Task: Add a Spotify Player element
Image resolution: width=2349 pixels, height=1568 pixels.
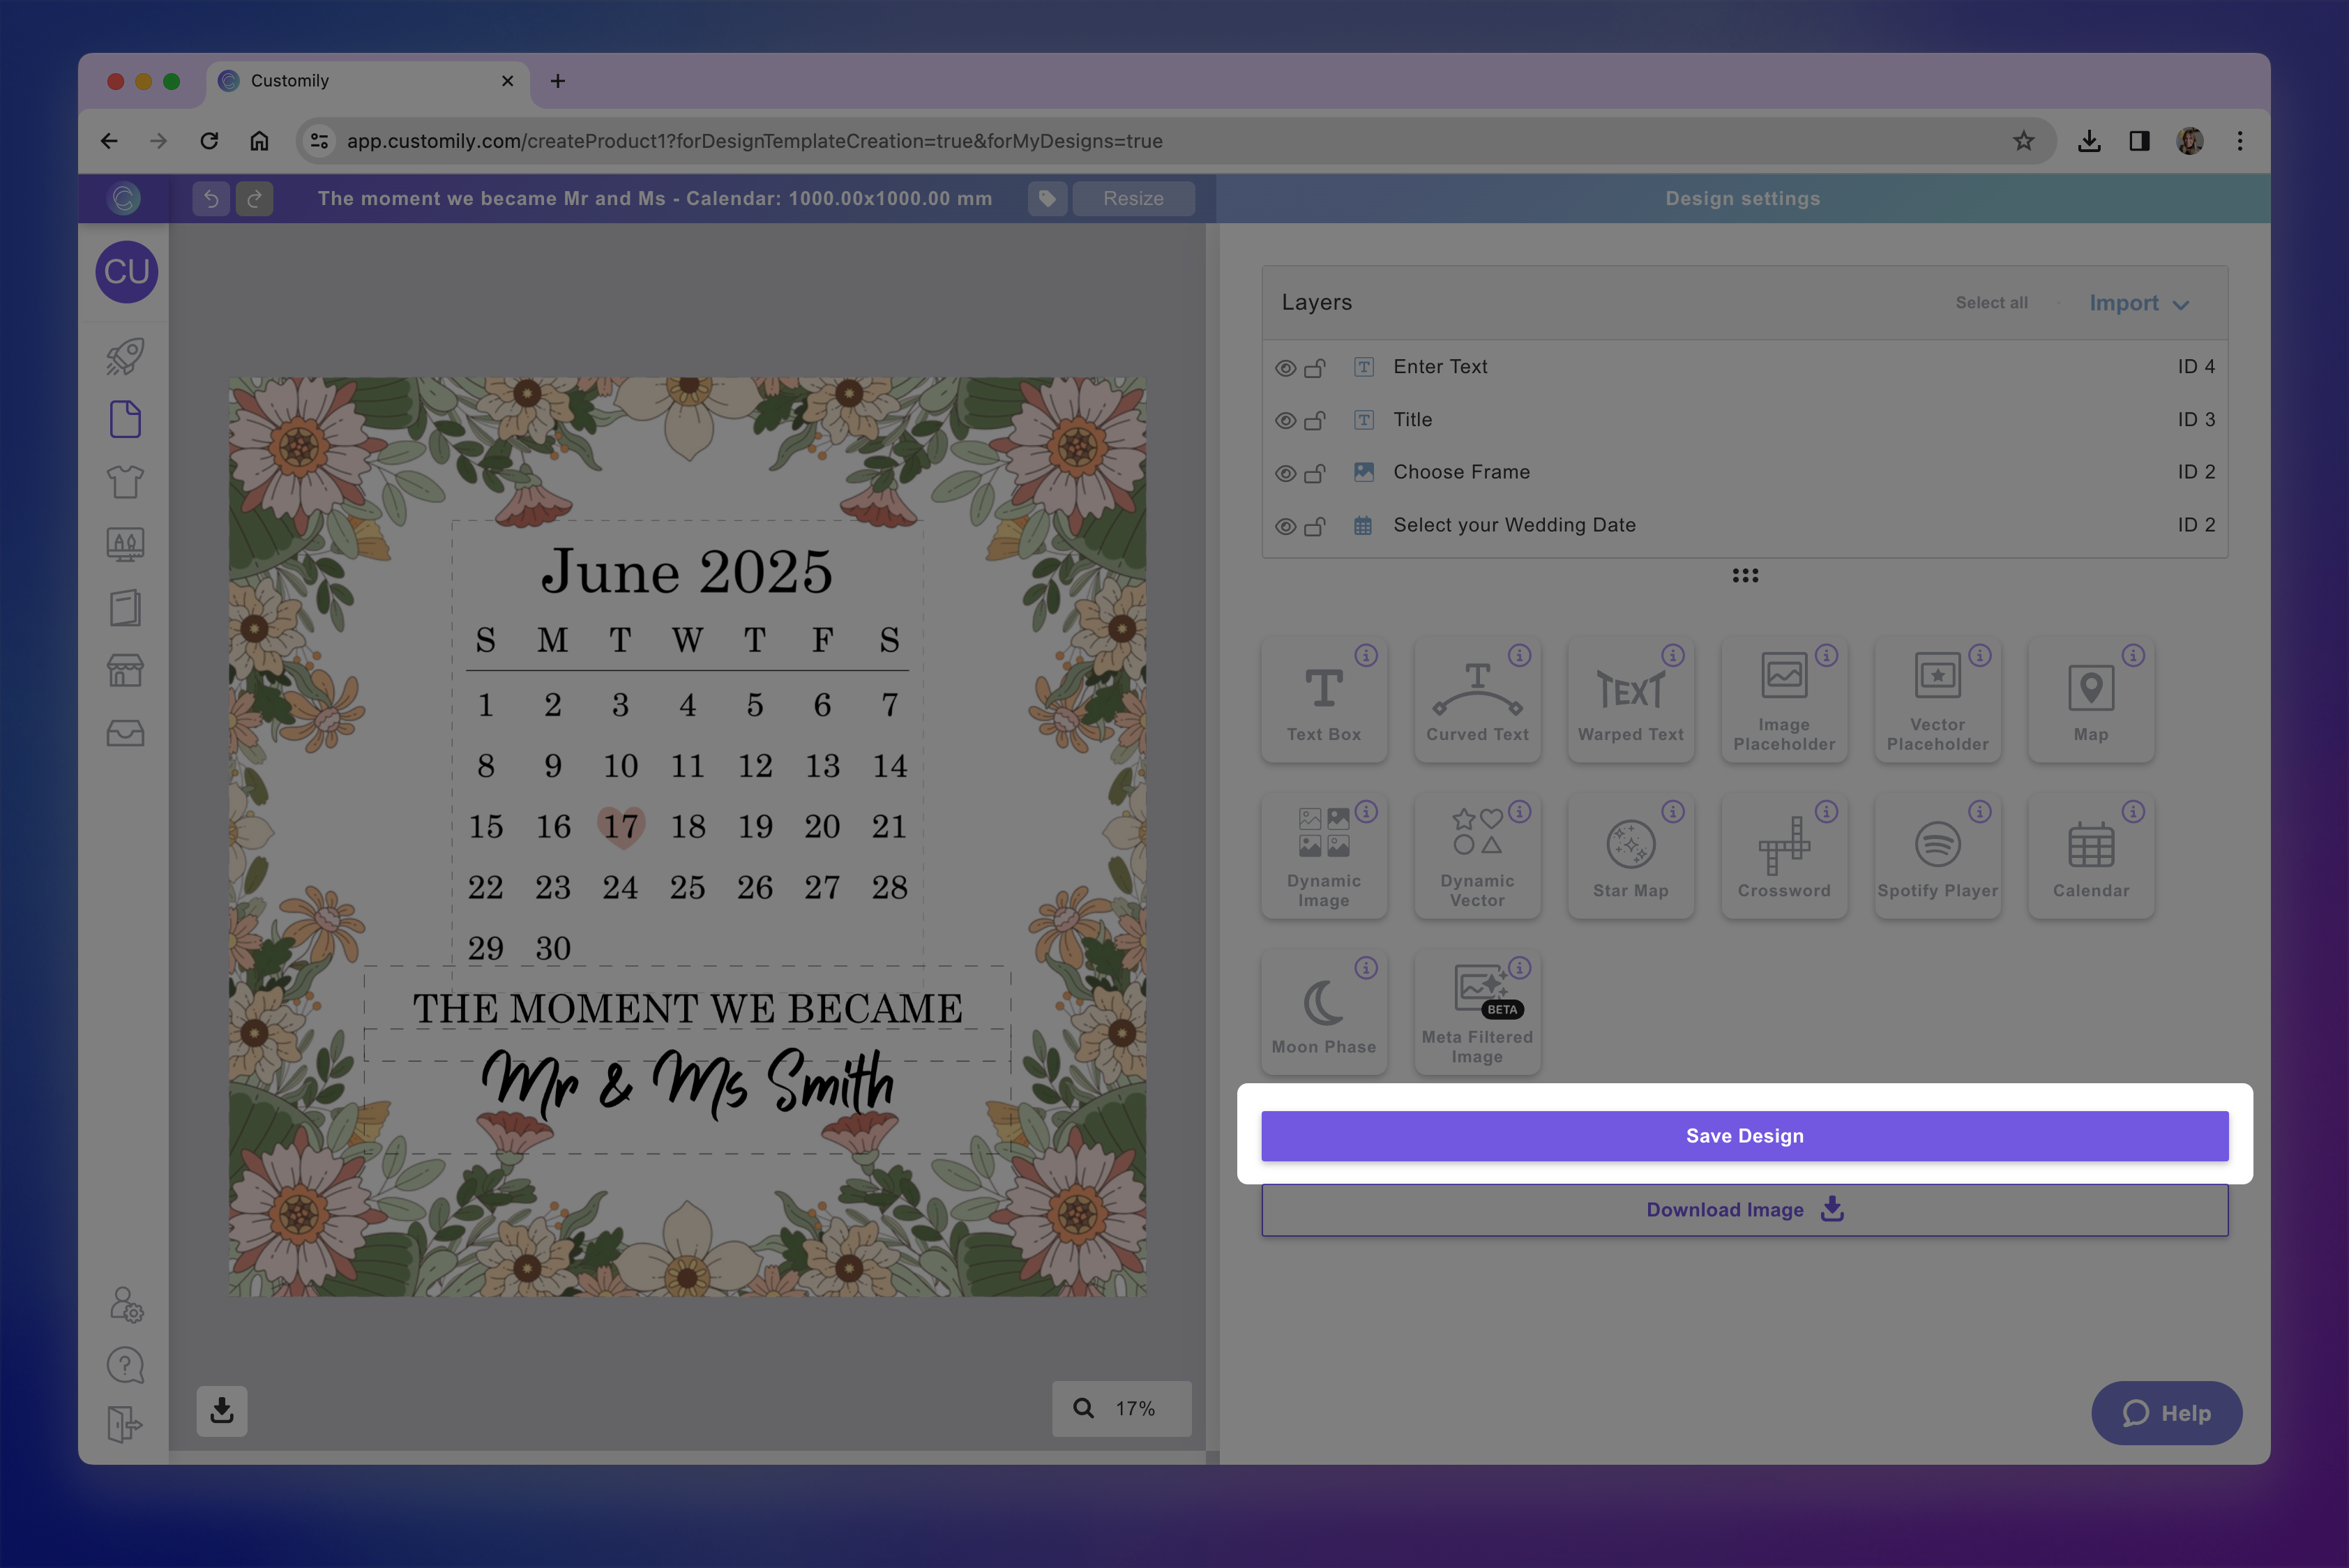Action: (x=1937, y=856)
